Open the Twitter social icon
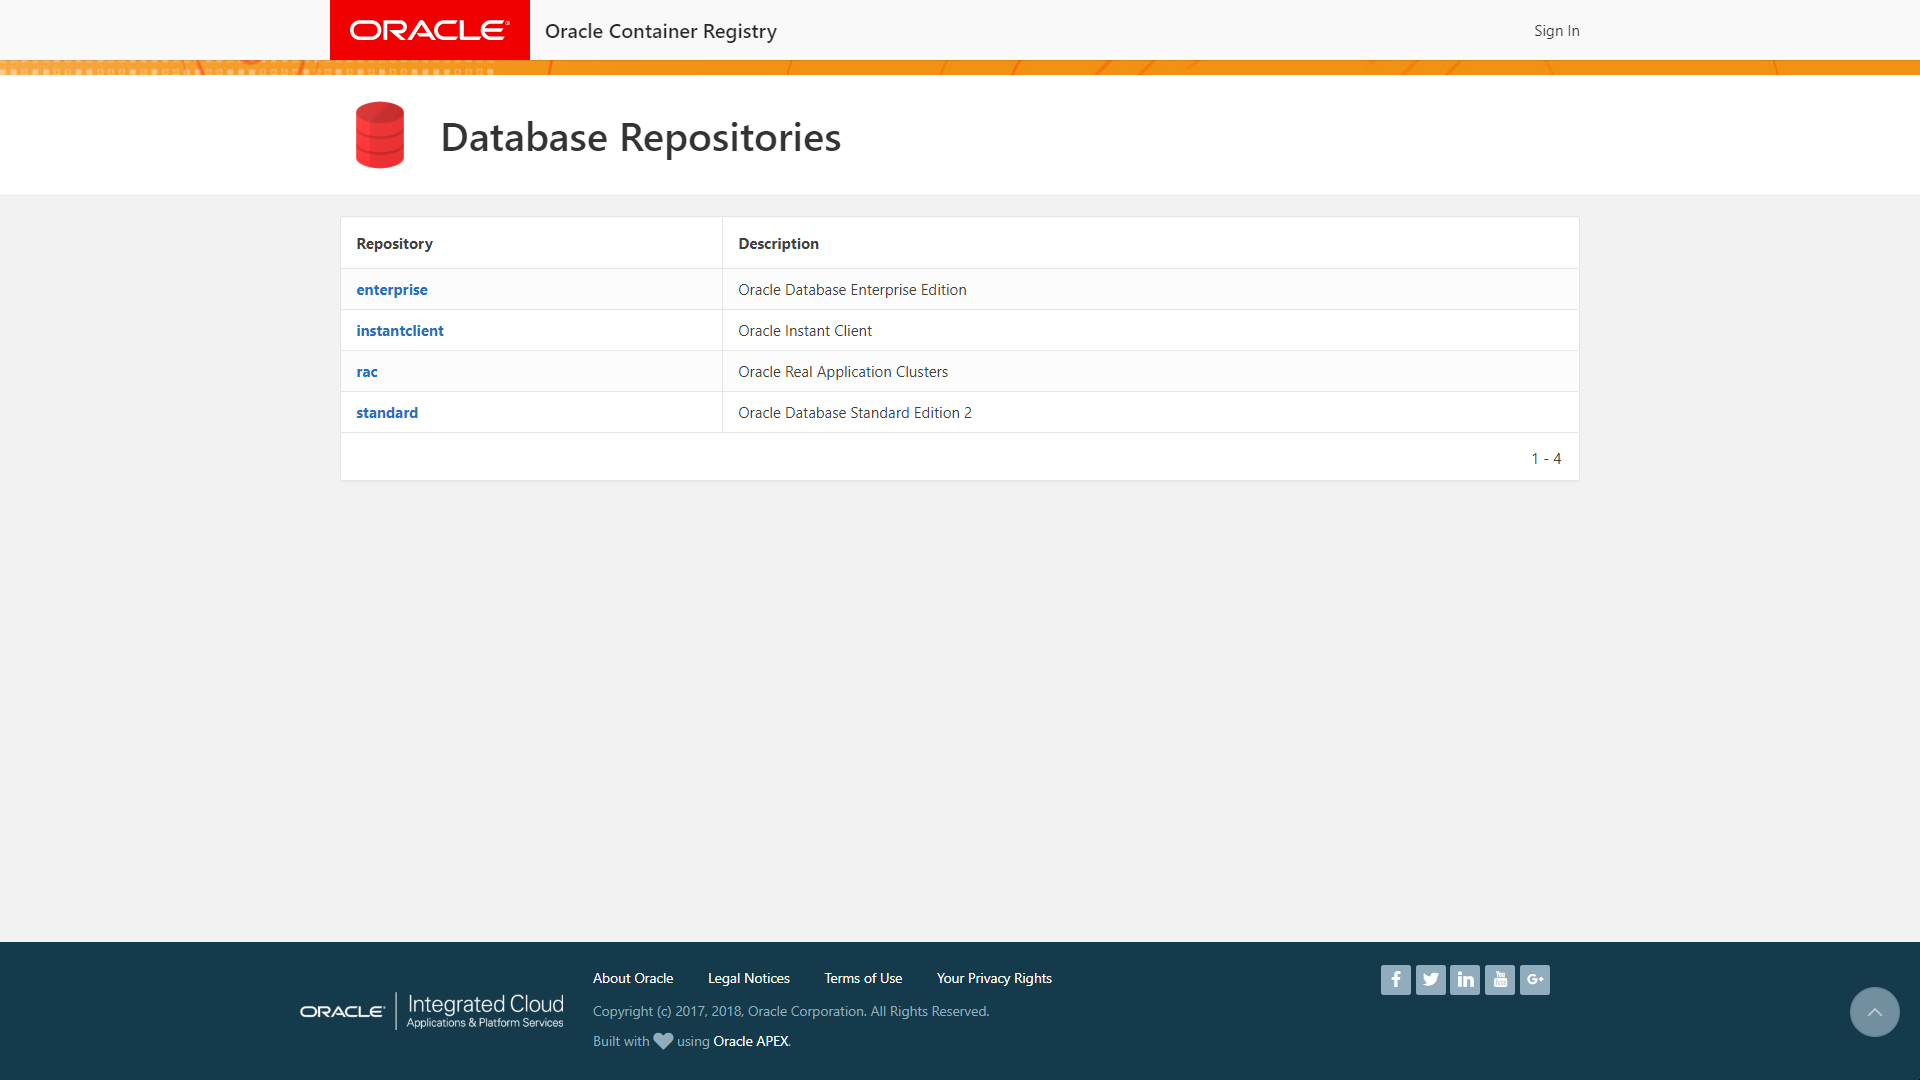 tap(1430, 980)
